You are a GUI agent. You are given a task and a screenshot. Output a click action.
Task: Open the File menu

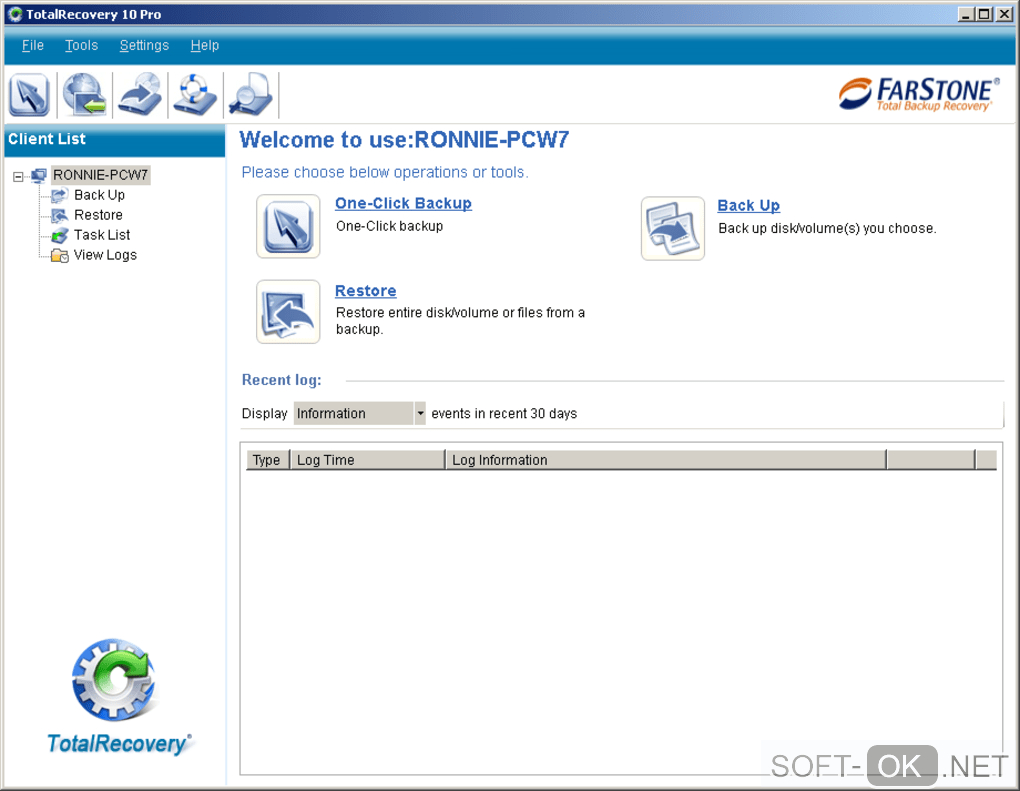click(x=33, y=46)
